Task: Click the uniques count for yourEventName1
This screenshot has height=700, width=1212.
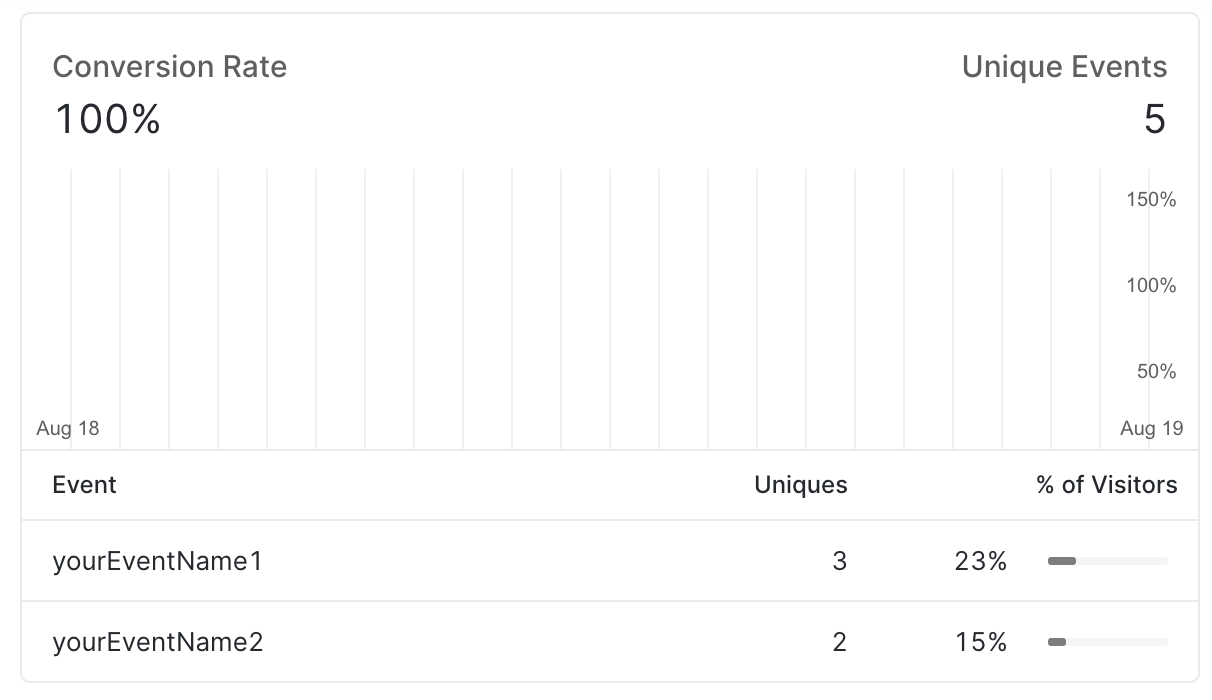Action: tap(839, 561)
